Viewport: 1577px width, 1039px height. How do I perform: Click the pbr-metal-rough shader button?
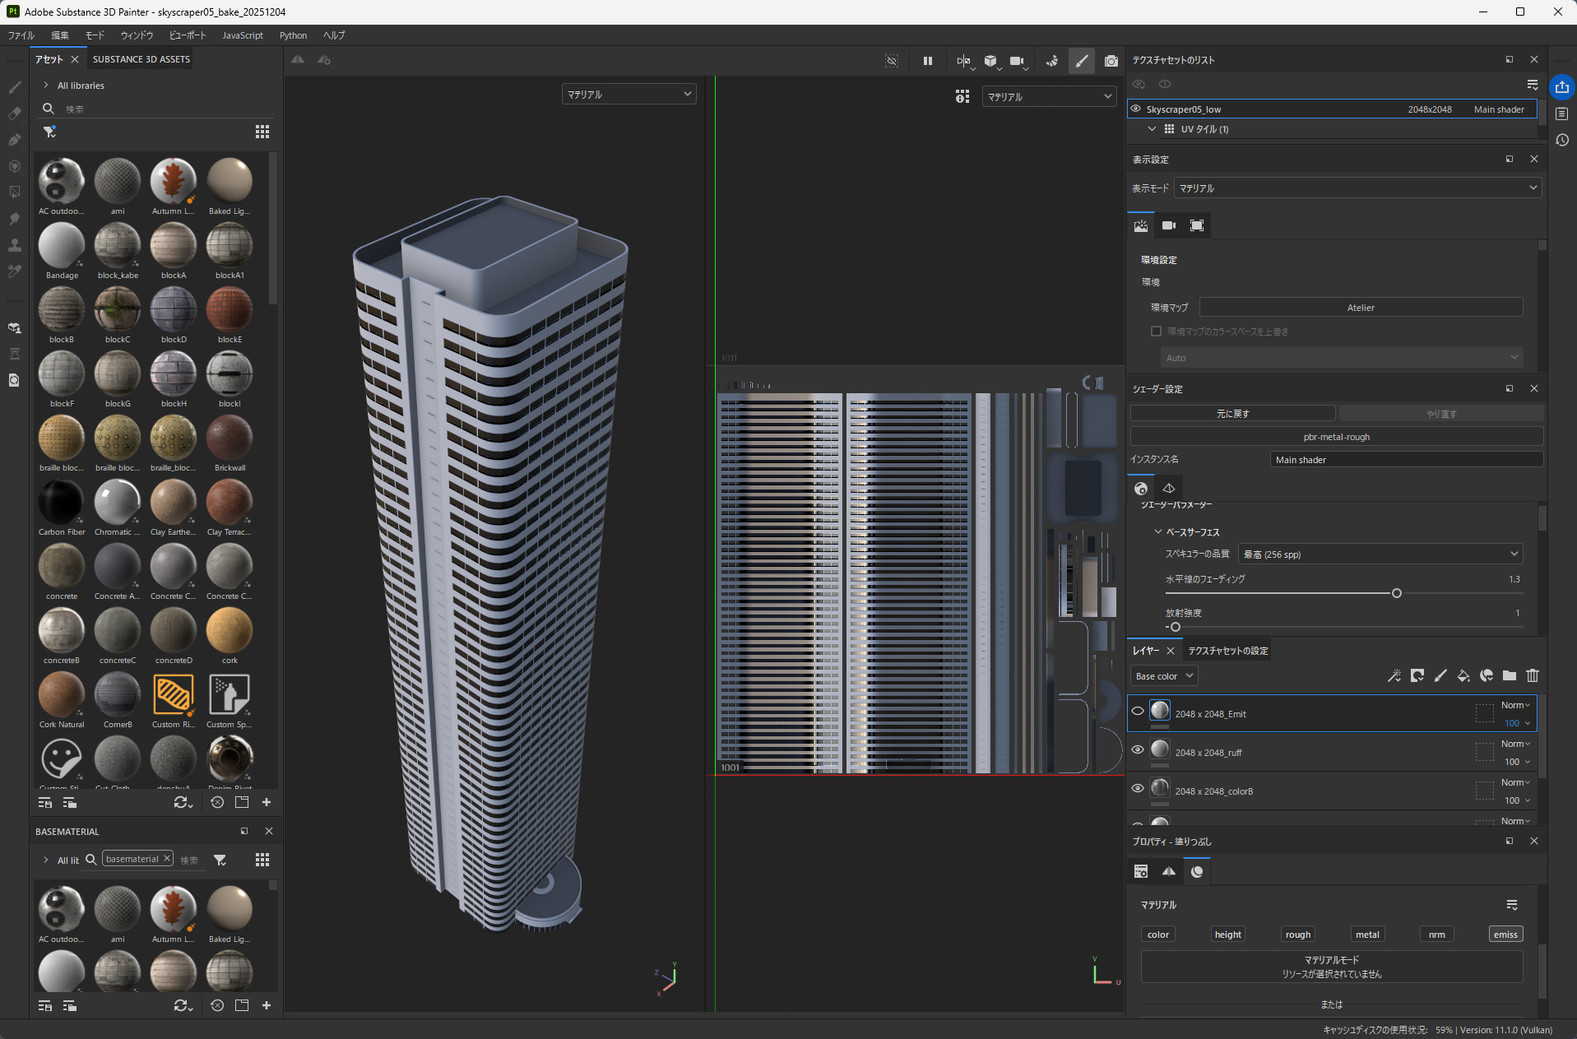[x=1336, y=437]
